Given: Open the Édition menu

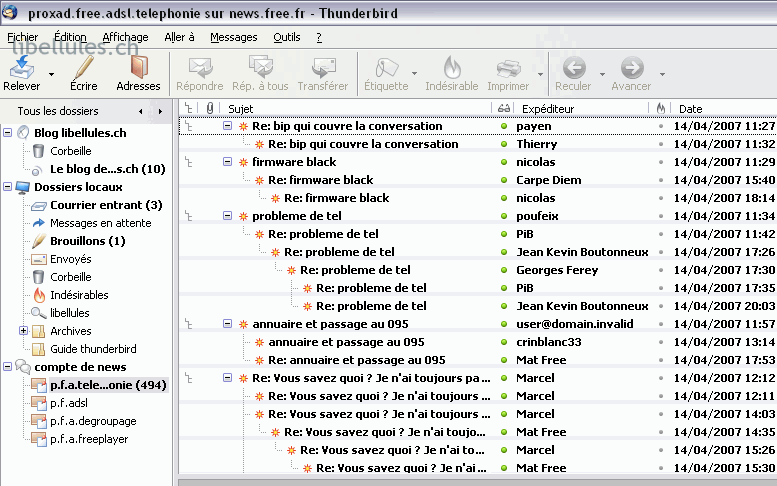Looking at the screenshot, I should pyautogui.click(x=70, y=37).
